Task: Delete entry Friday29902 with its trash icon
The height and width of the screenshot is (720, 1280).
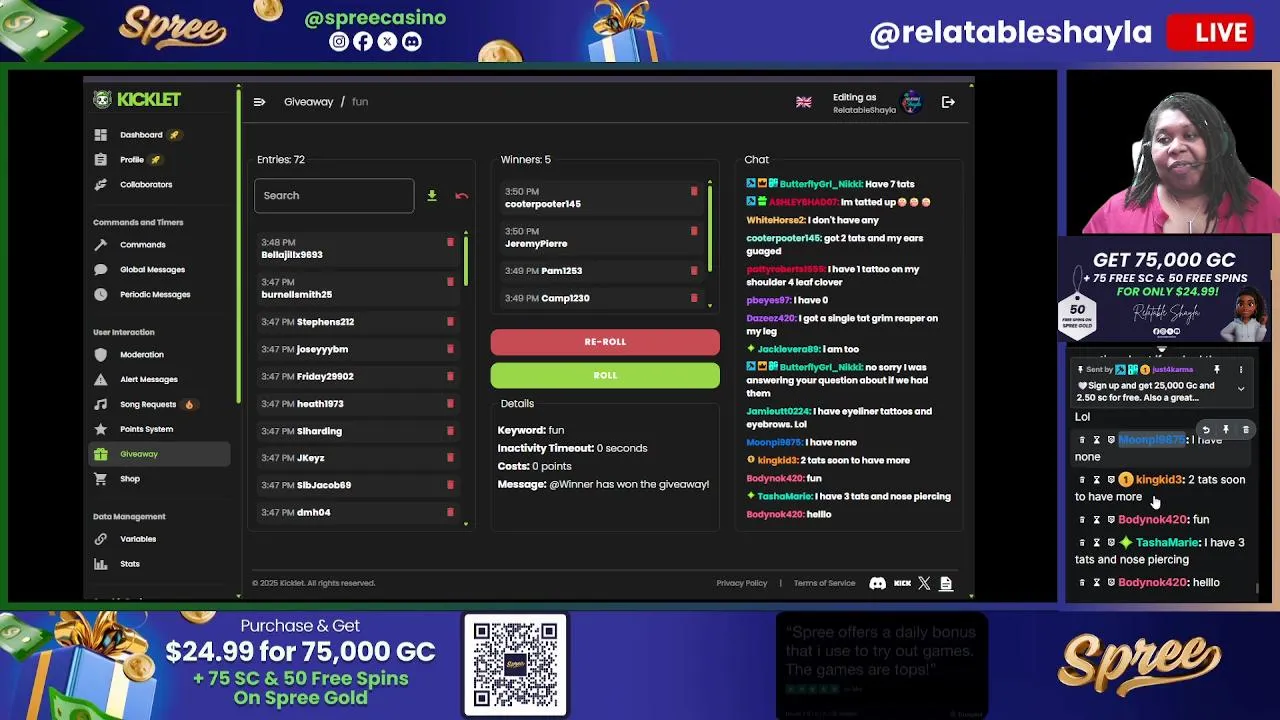Action: click(450, 376)
